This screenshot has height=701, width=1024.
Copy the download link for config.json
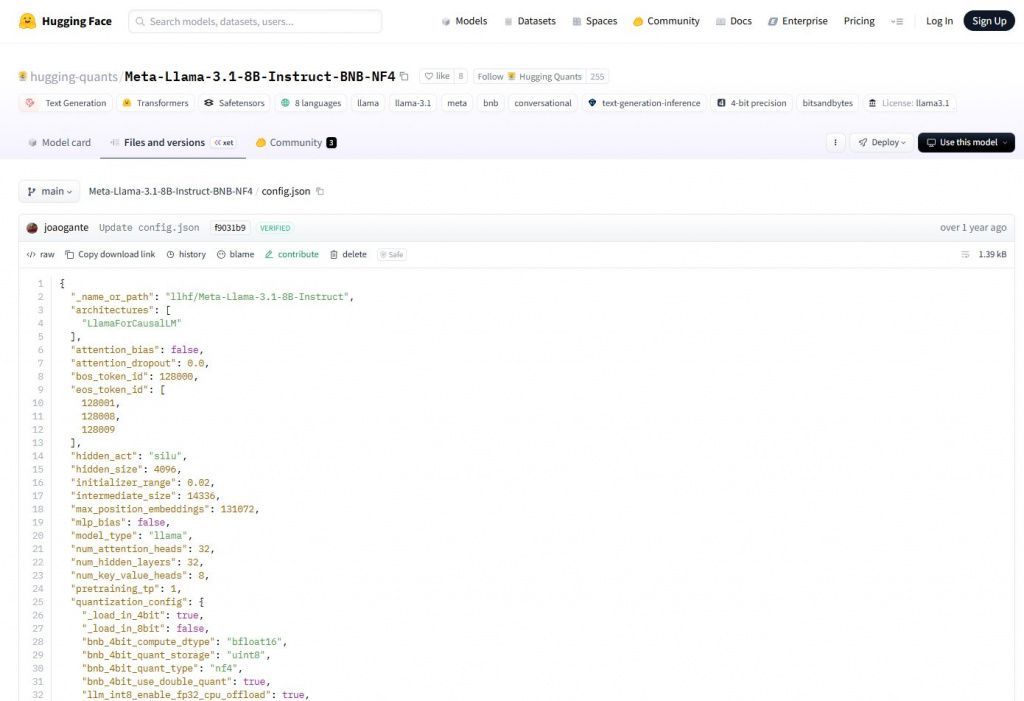(x=110, y=254)
